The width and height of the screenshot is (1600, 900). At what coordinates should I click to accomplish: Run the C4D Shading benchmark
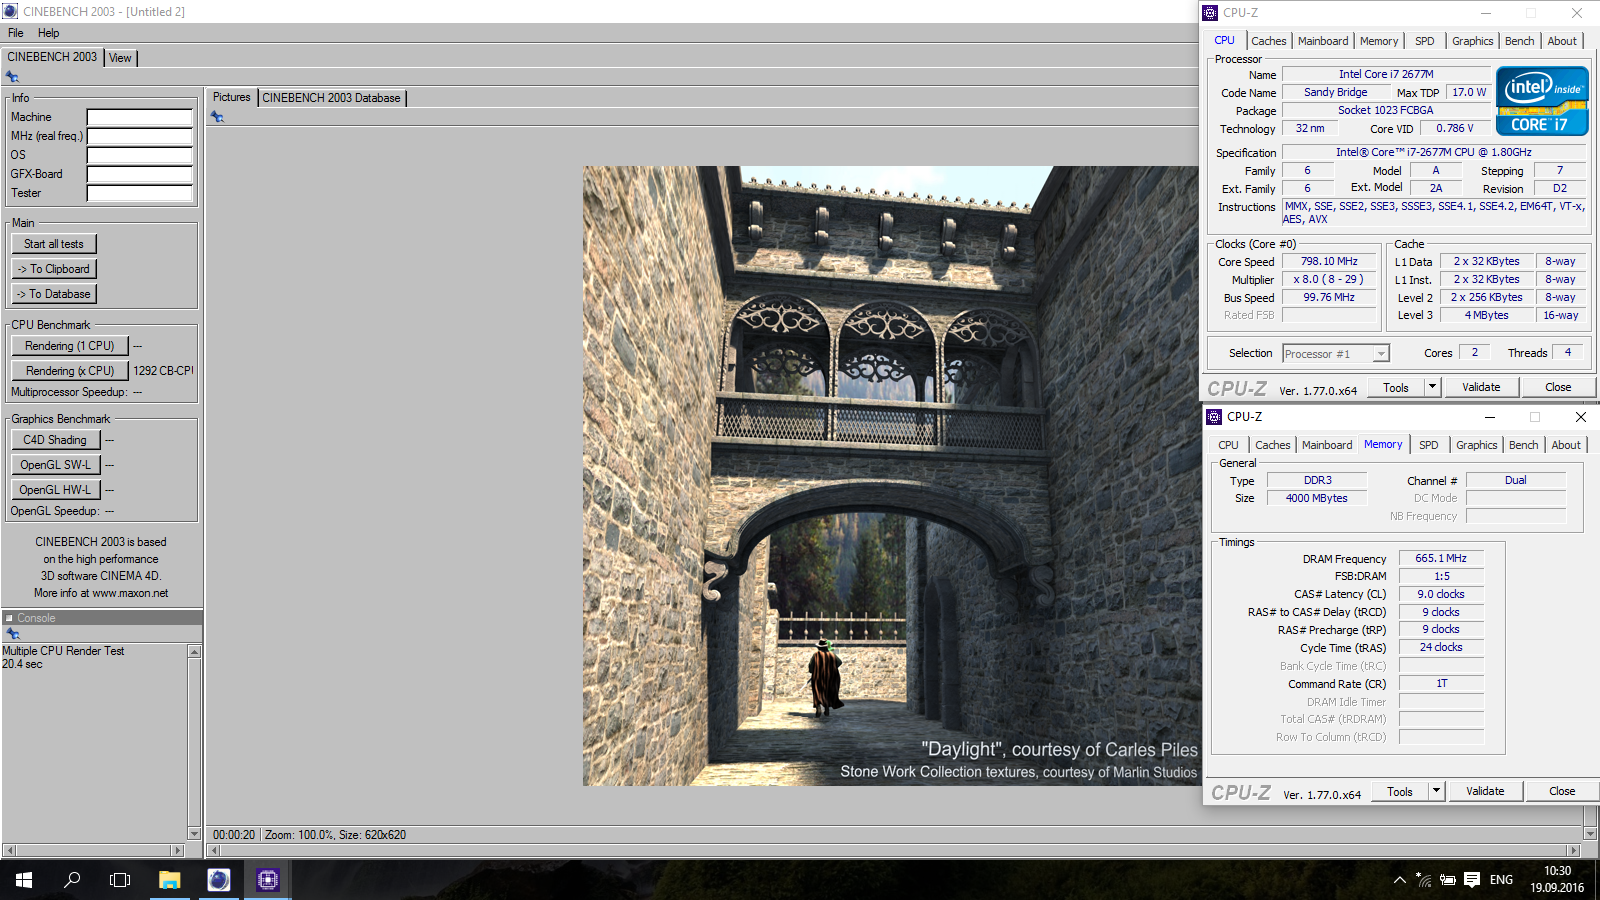point(56,440)
